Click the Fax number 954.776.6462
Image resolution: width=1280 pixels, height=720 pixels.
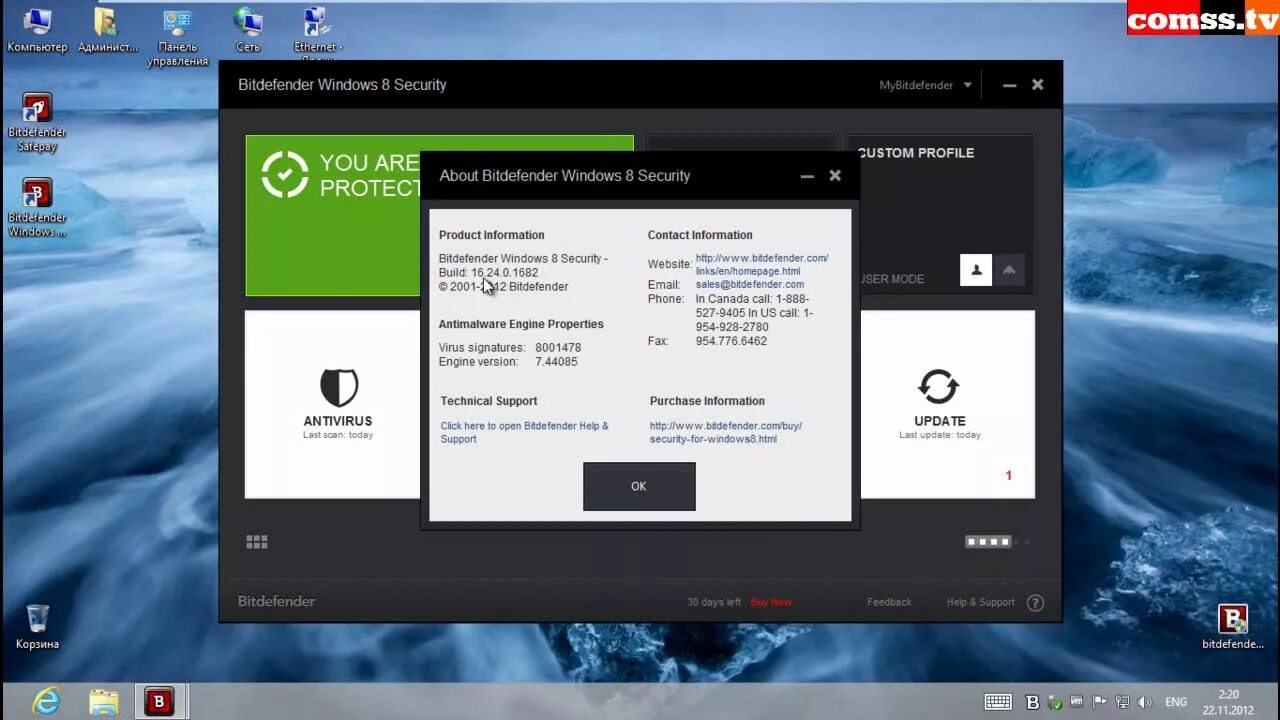731,341
